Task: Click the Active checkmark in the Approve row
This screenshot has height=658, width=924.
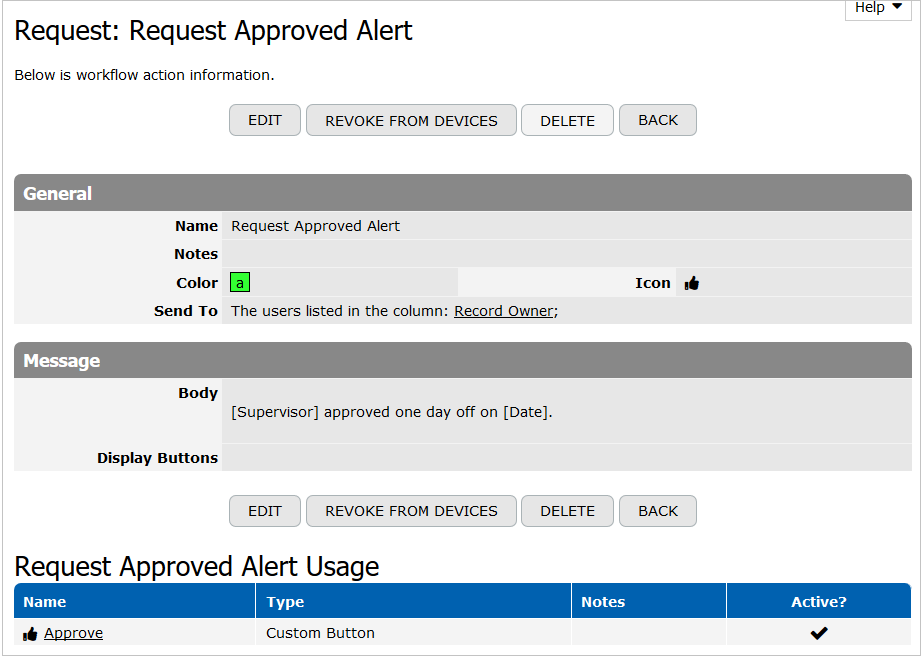Action: click(819, 633)
